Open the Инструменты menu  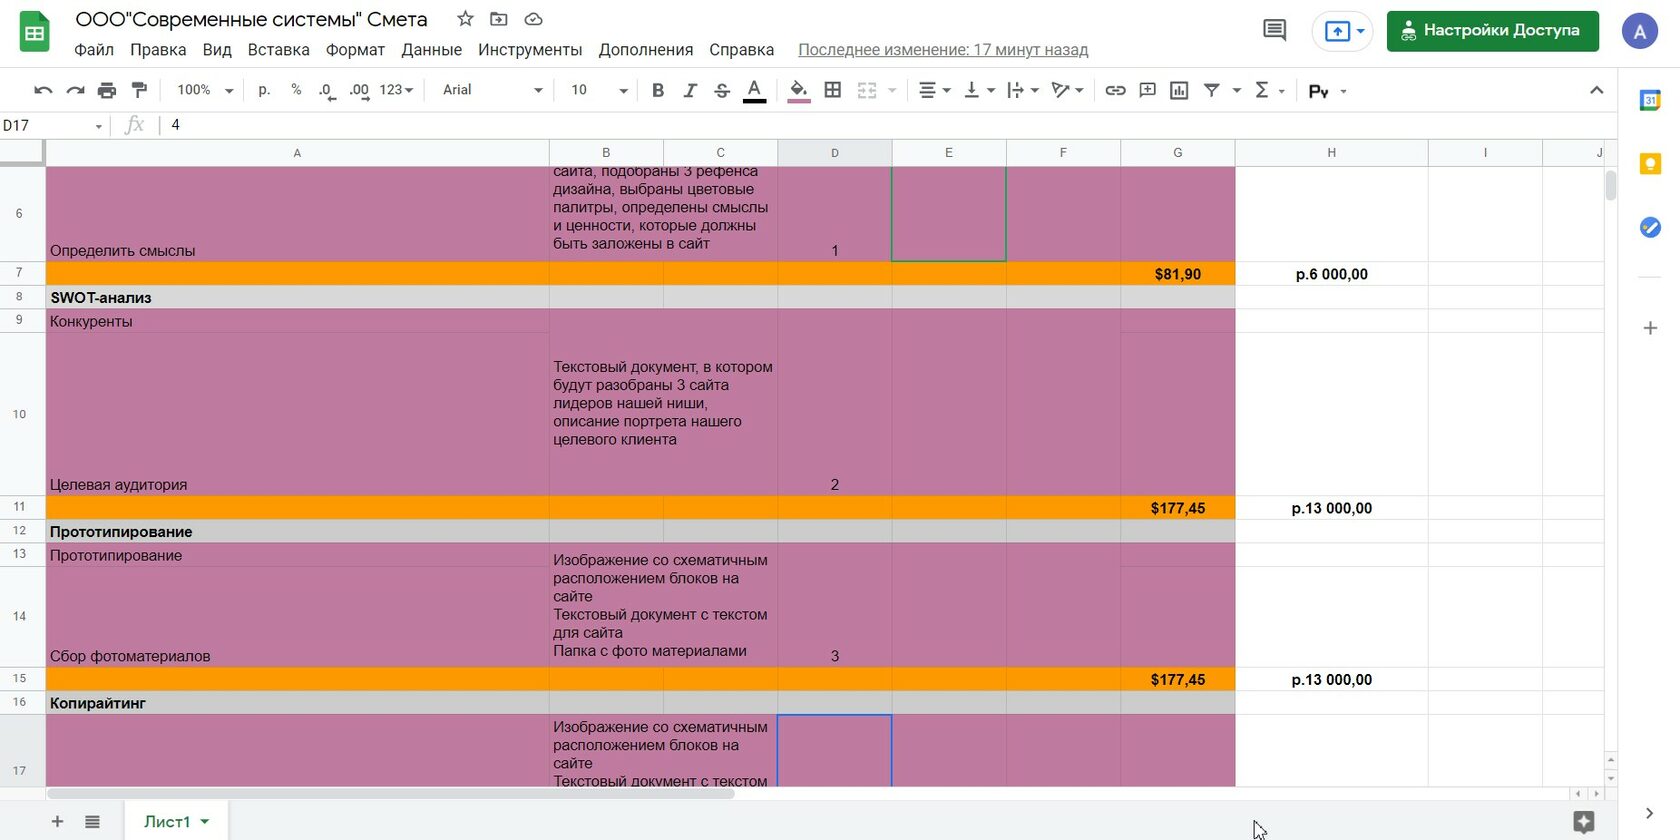[x=530, y=50]
